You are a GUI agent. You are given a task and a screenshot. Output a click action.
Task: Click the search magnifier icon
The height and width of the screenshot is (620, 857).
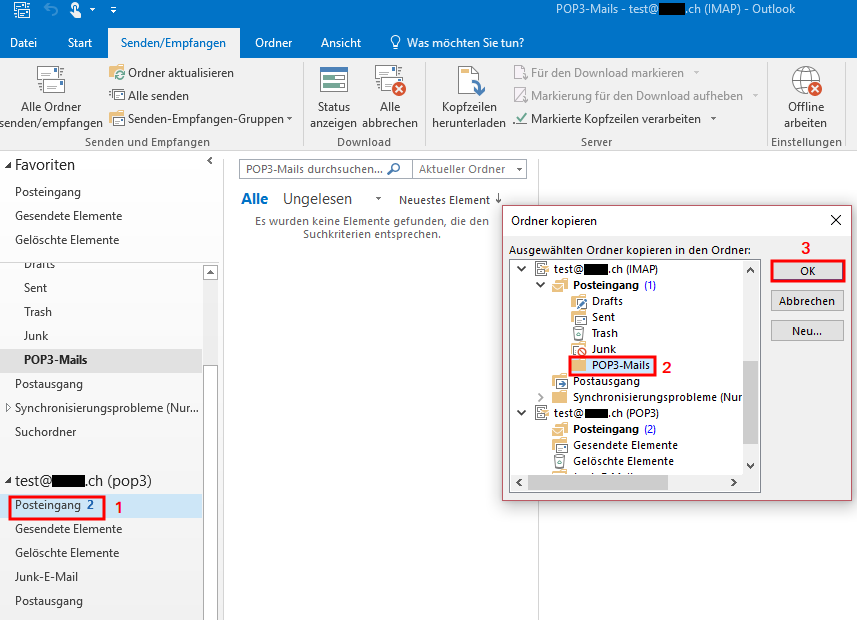coord(394,169)
